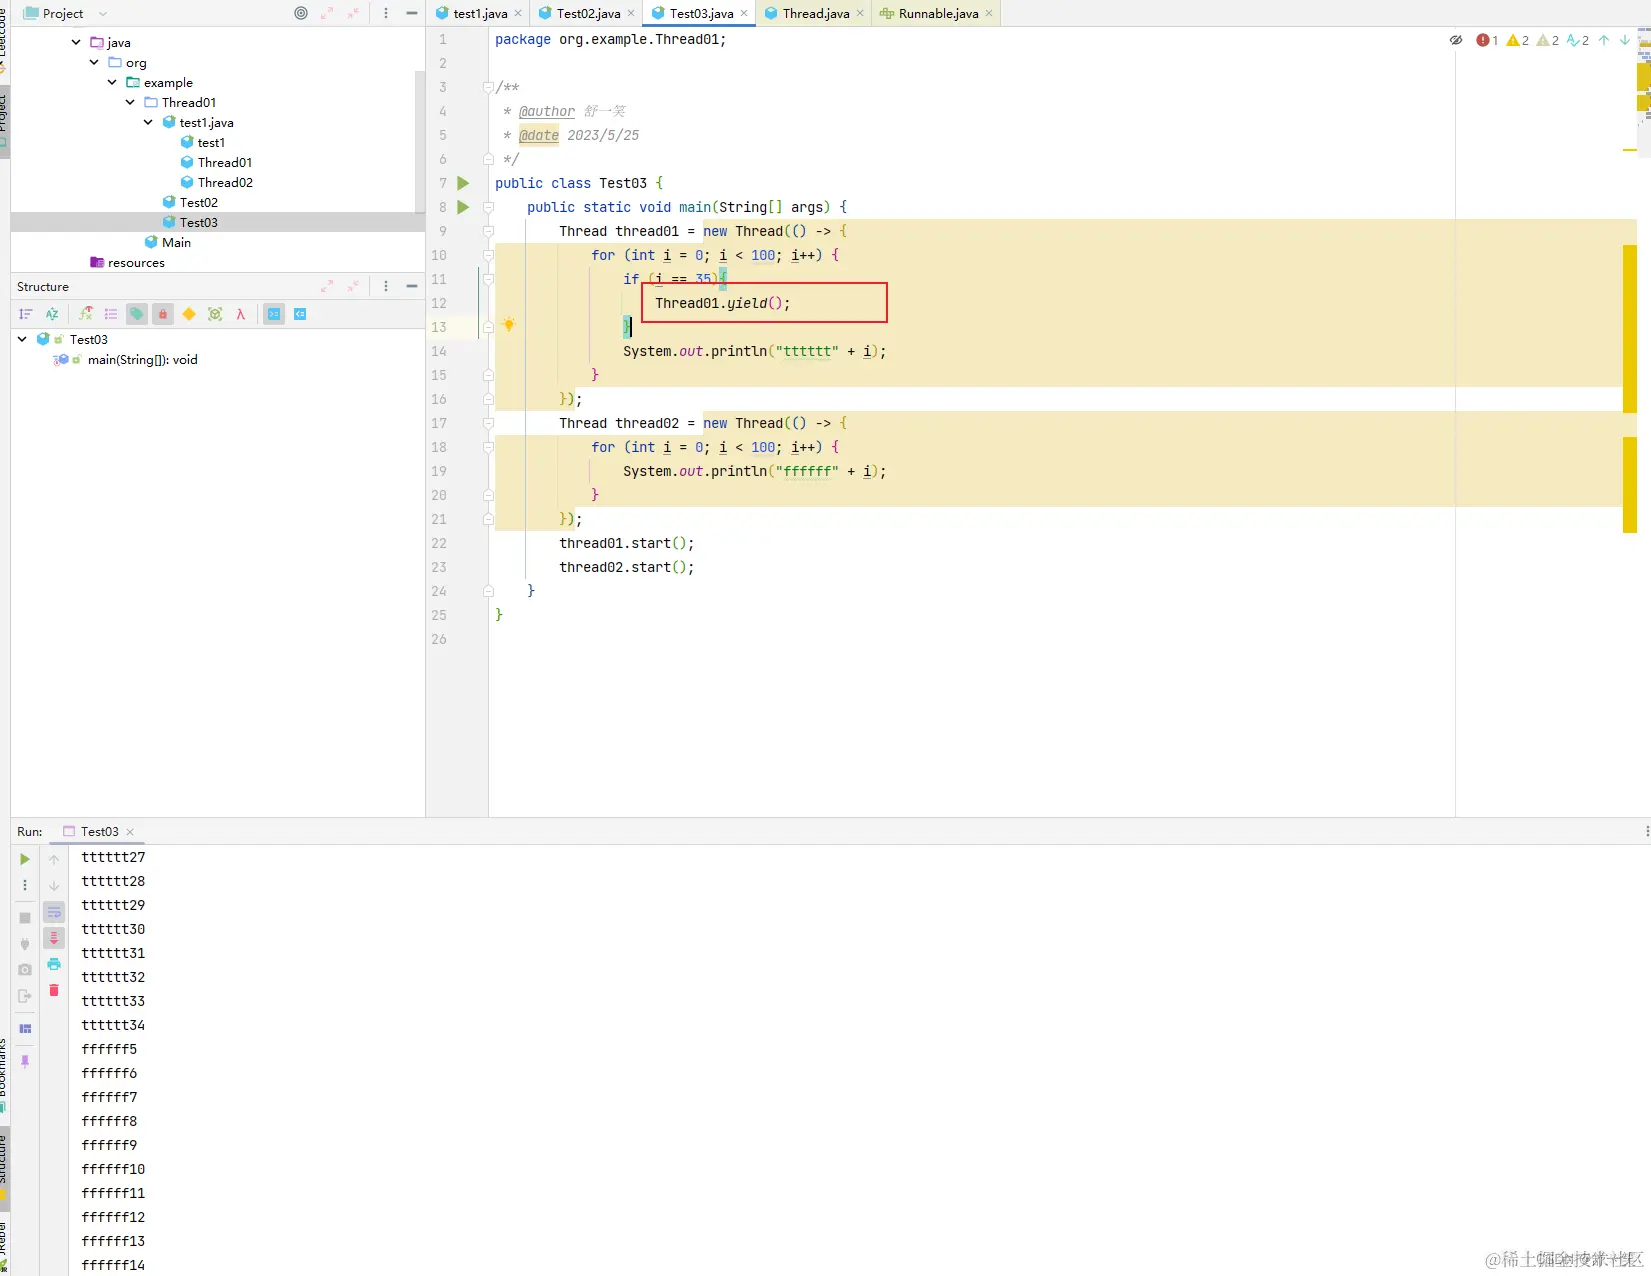Go to previous highlighted error arrow

pyautogui.click(x=1604, y=40)
